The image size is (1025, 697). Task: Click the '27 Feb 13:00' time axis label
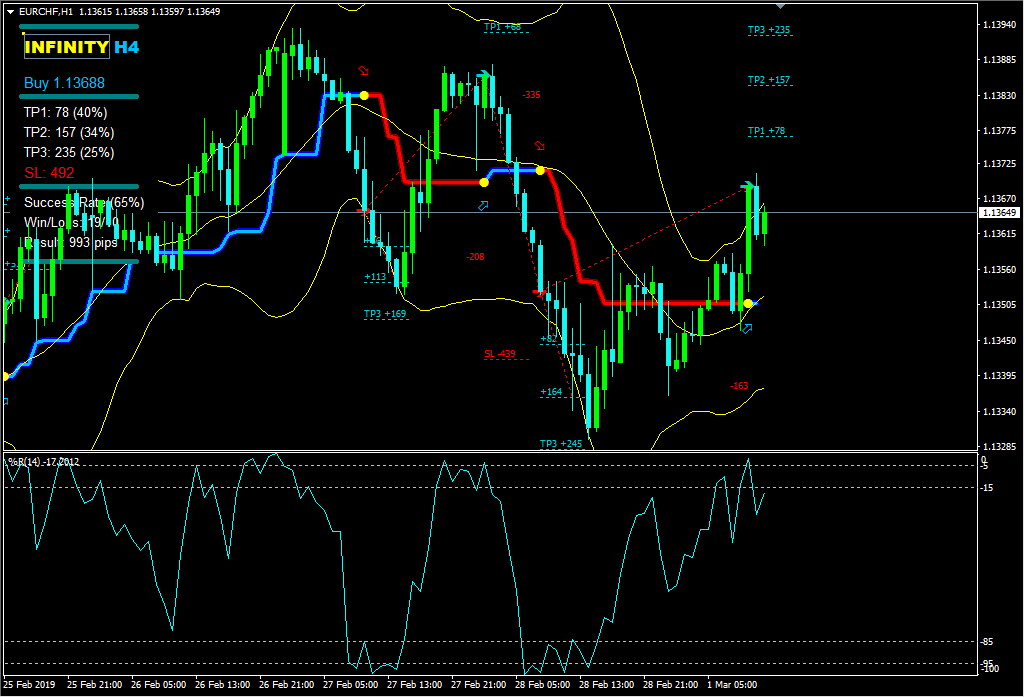click(414, 685)
